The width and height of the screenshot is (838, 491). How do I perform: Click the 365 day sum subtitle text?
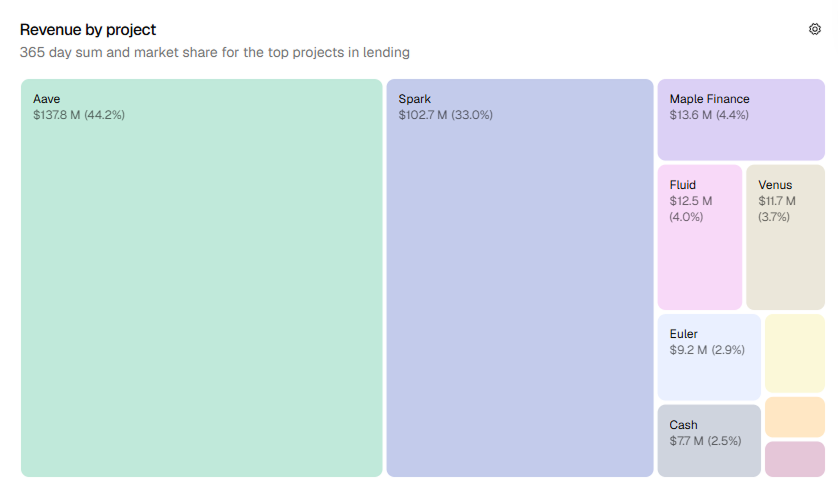coord(215,52)
